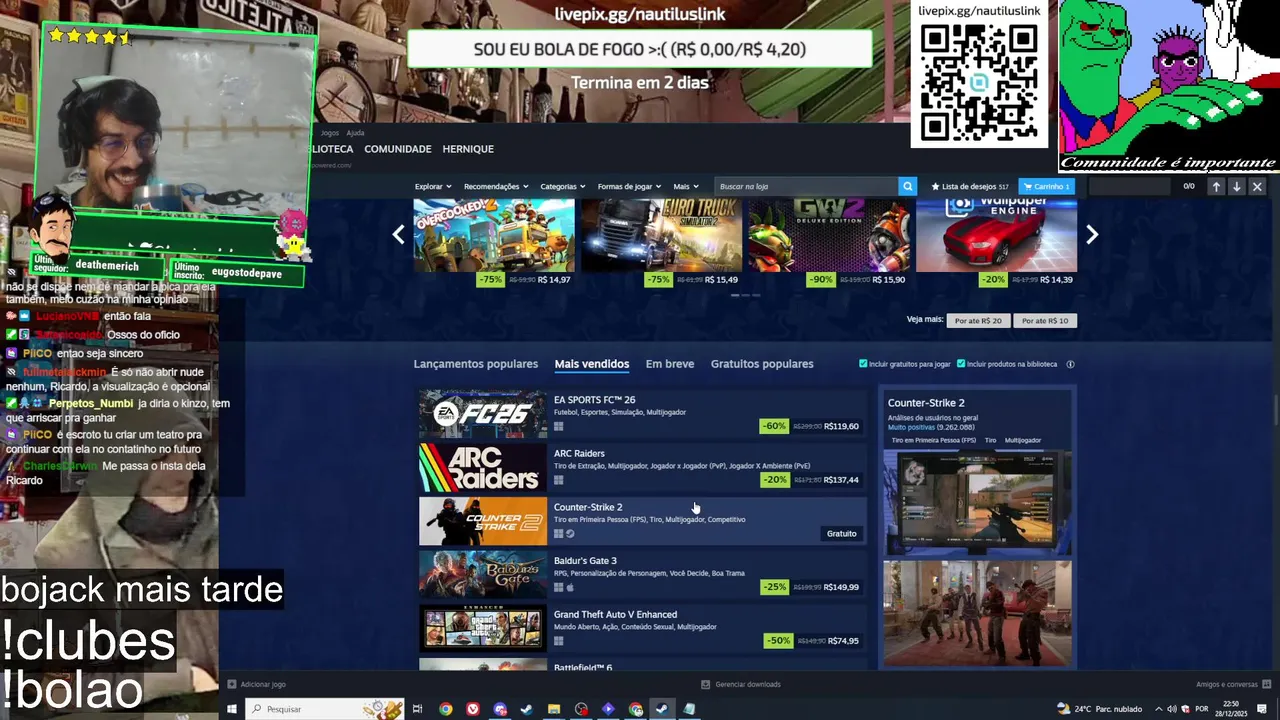Switch to Gratuitos populares tab
This screenshot has width=1280, height=720.
[x=762, y=364]
